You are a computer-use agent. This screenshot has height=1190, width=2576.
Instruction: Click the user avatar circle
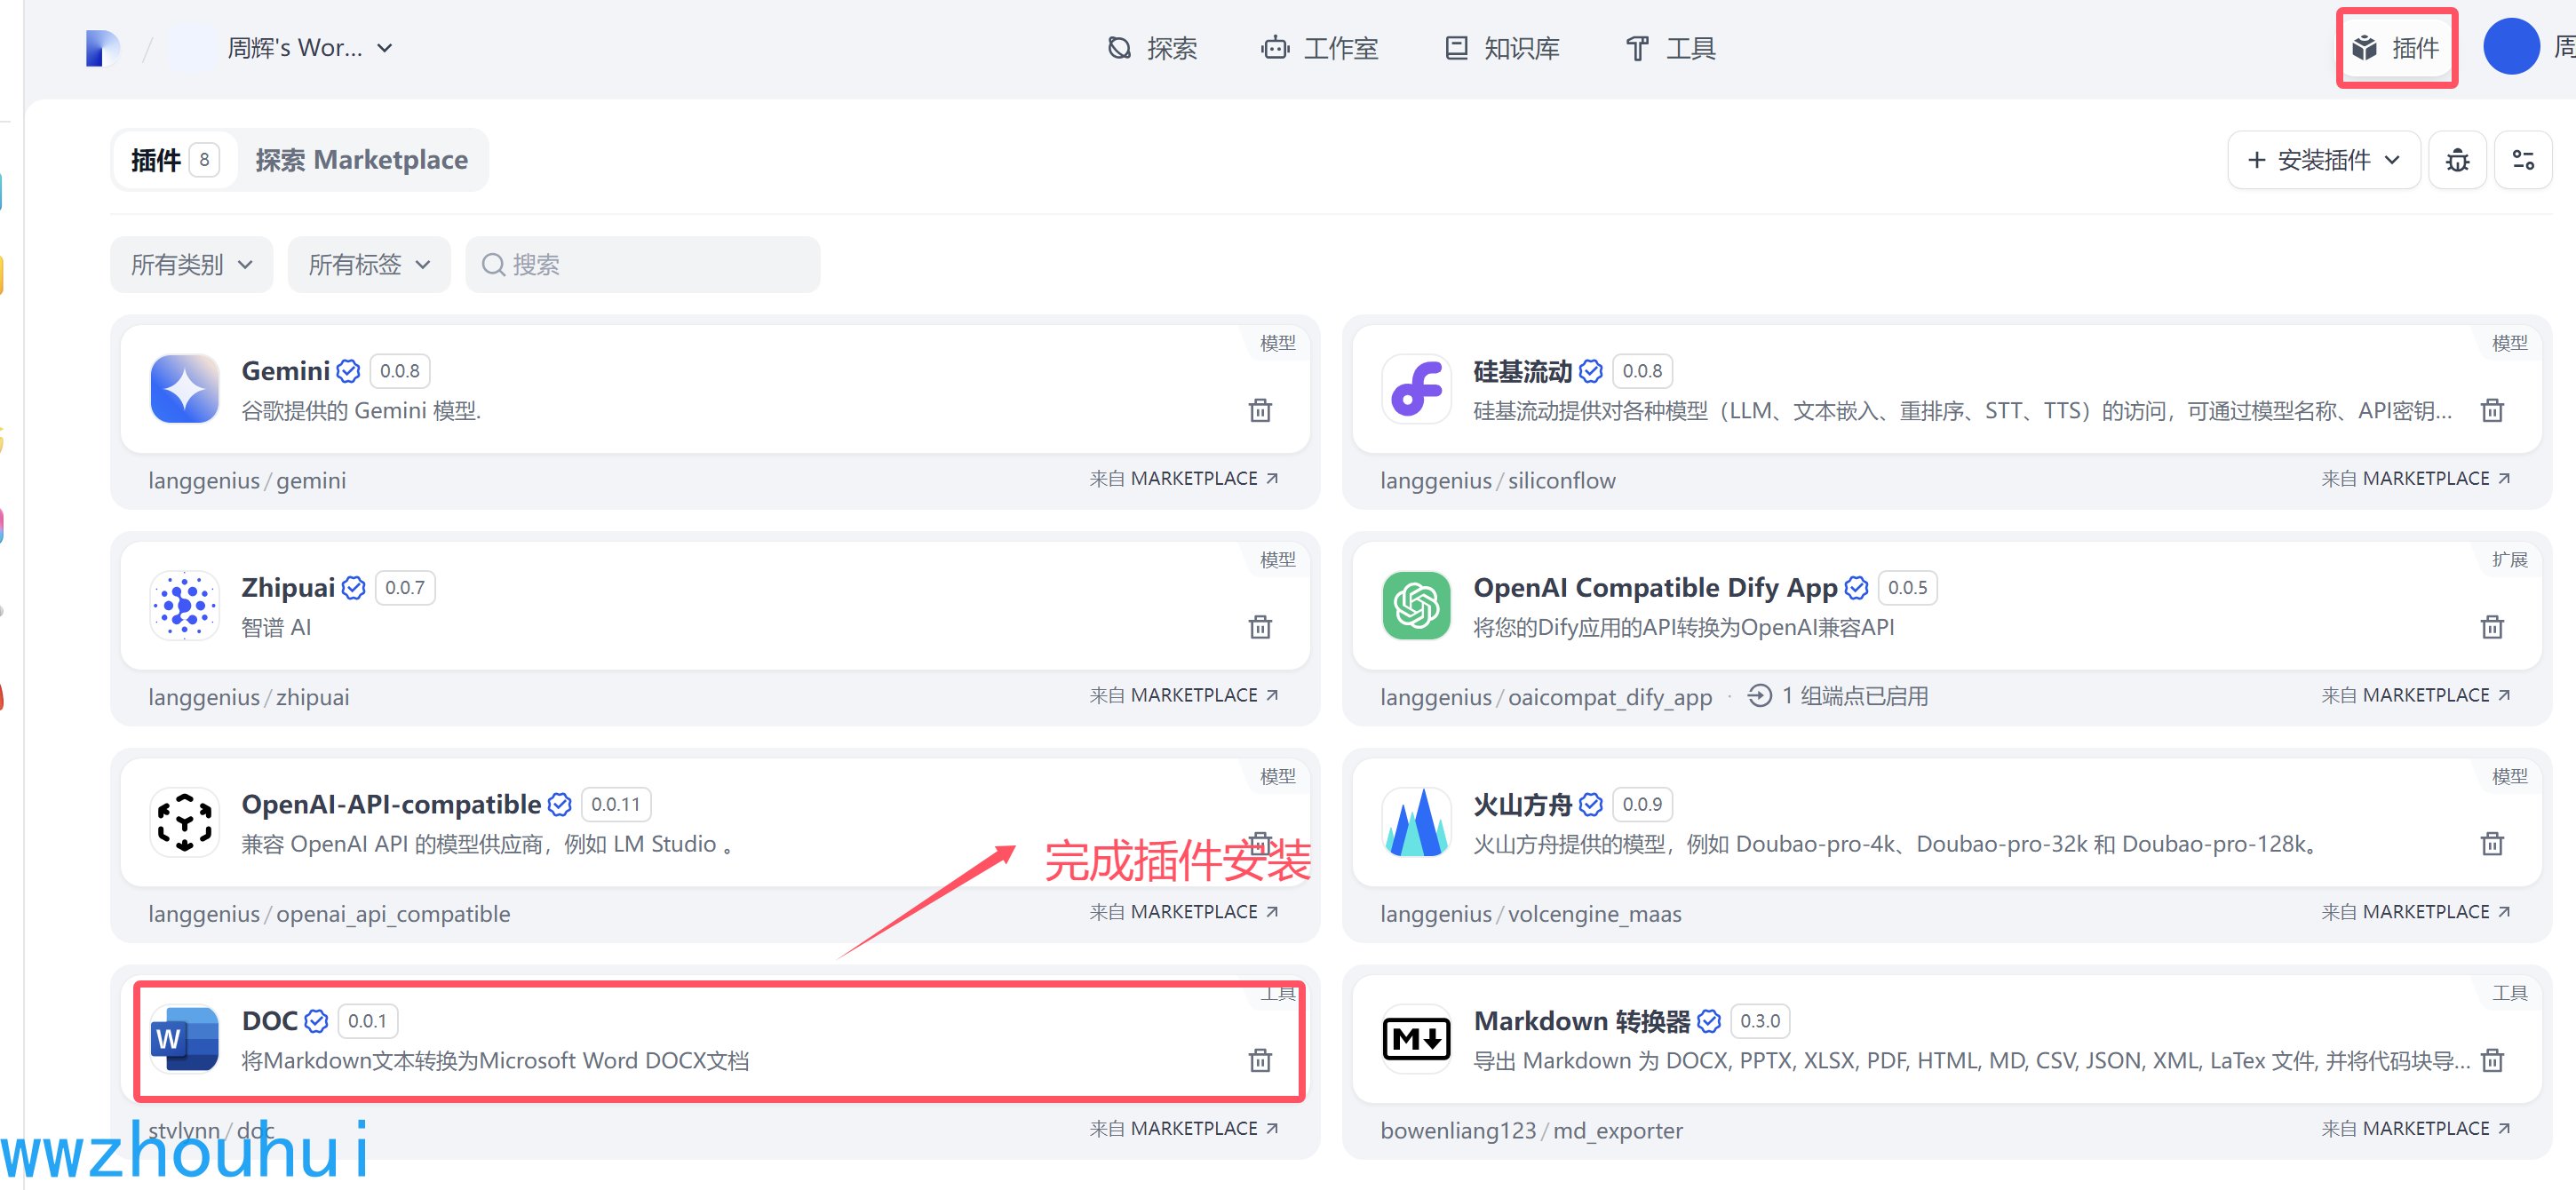[2510, 47]
